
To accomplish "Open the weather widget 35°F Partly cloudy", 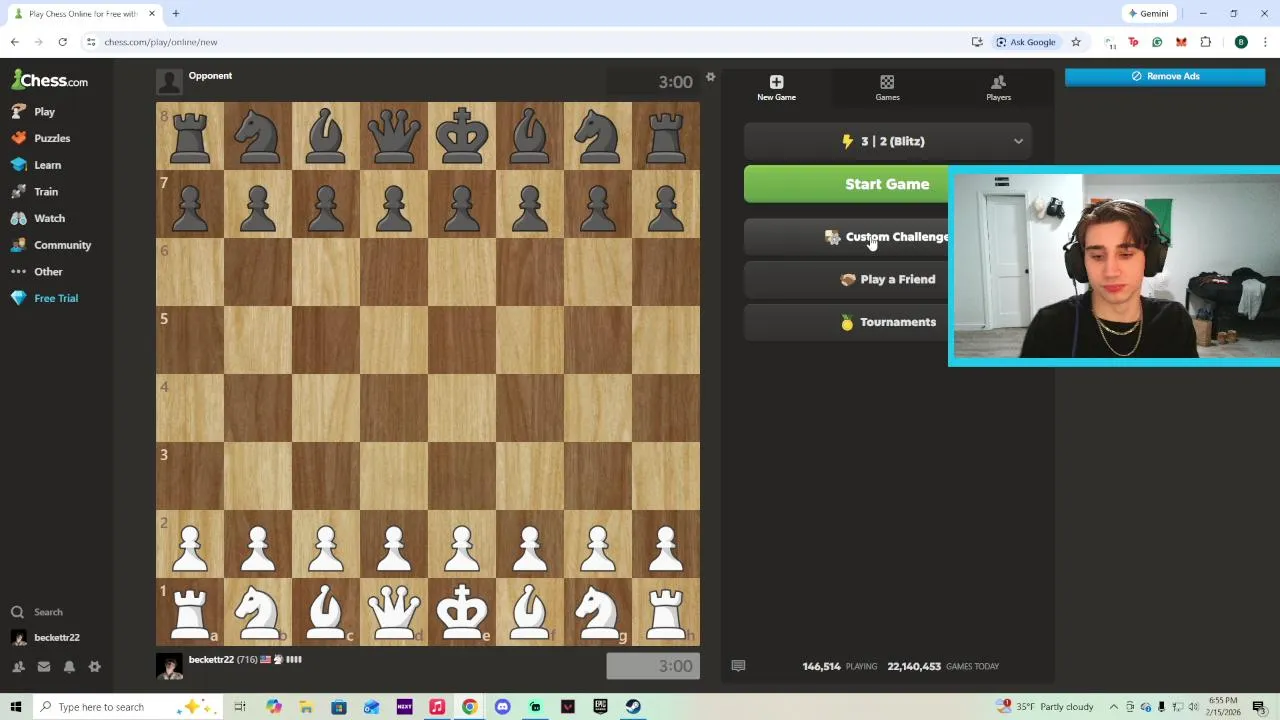I will [1045, 707].
